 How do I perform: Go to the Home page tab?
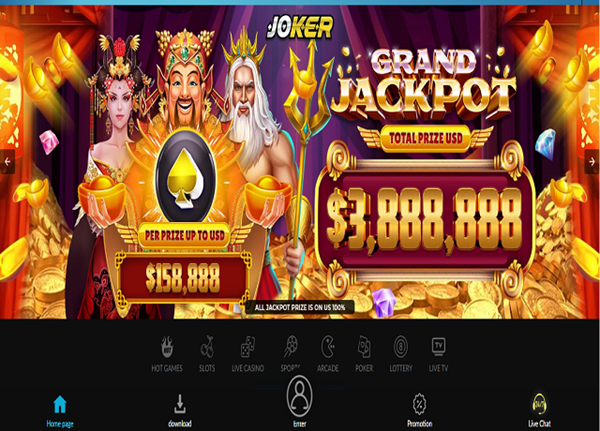pyautogui.click(x=60, y=411)
